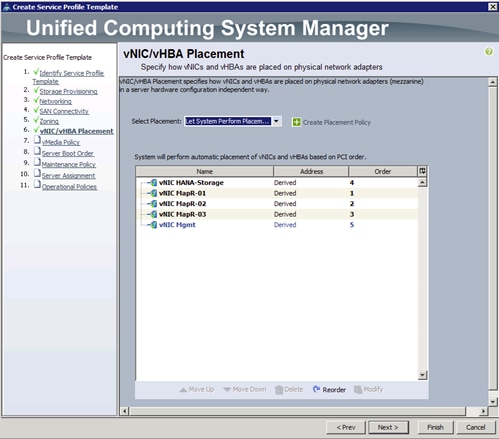This screenshot has height=439, width=499.
Task: Click the Delete trash icon
Action: (x=279, y=389)
